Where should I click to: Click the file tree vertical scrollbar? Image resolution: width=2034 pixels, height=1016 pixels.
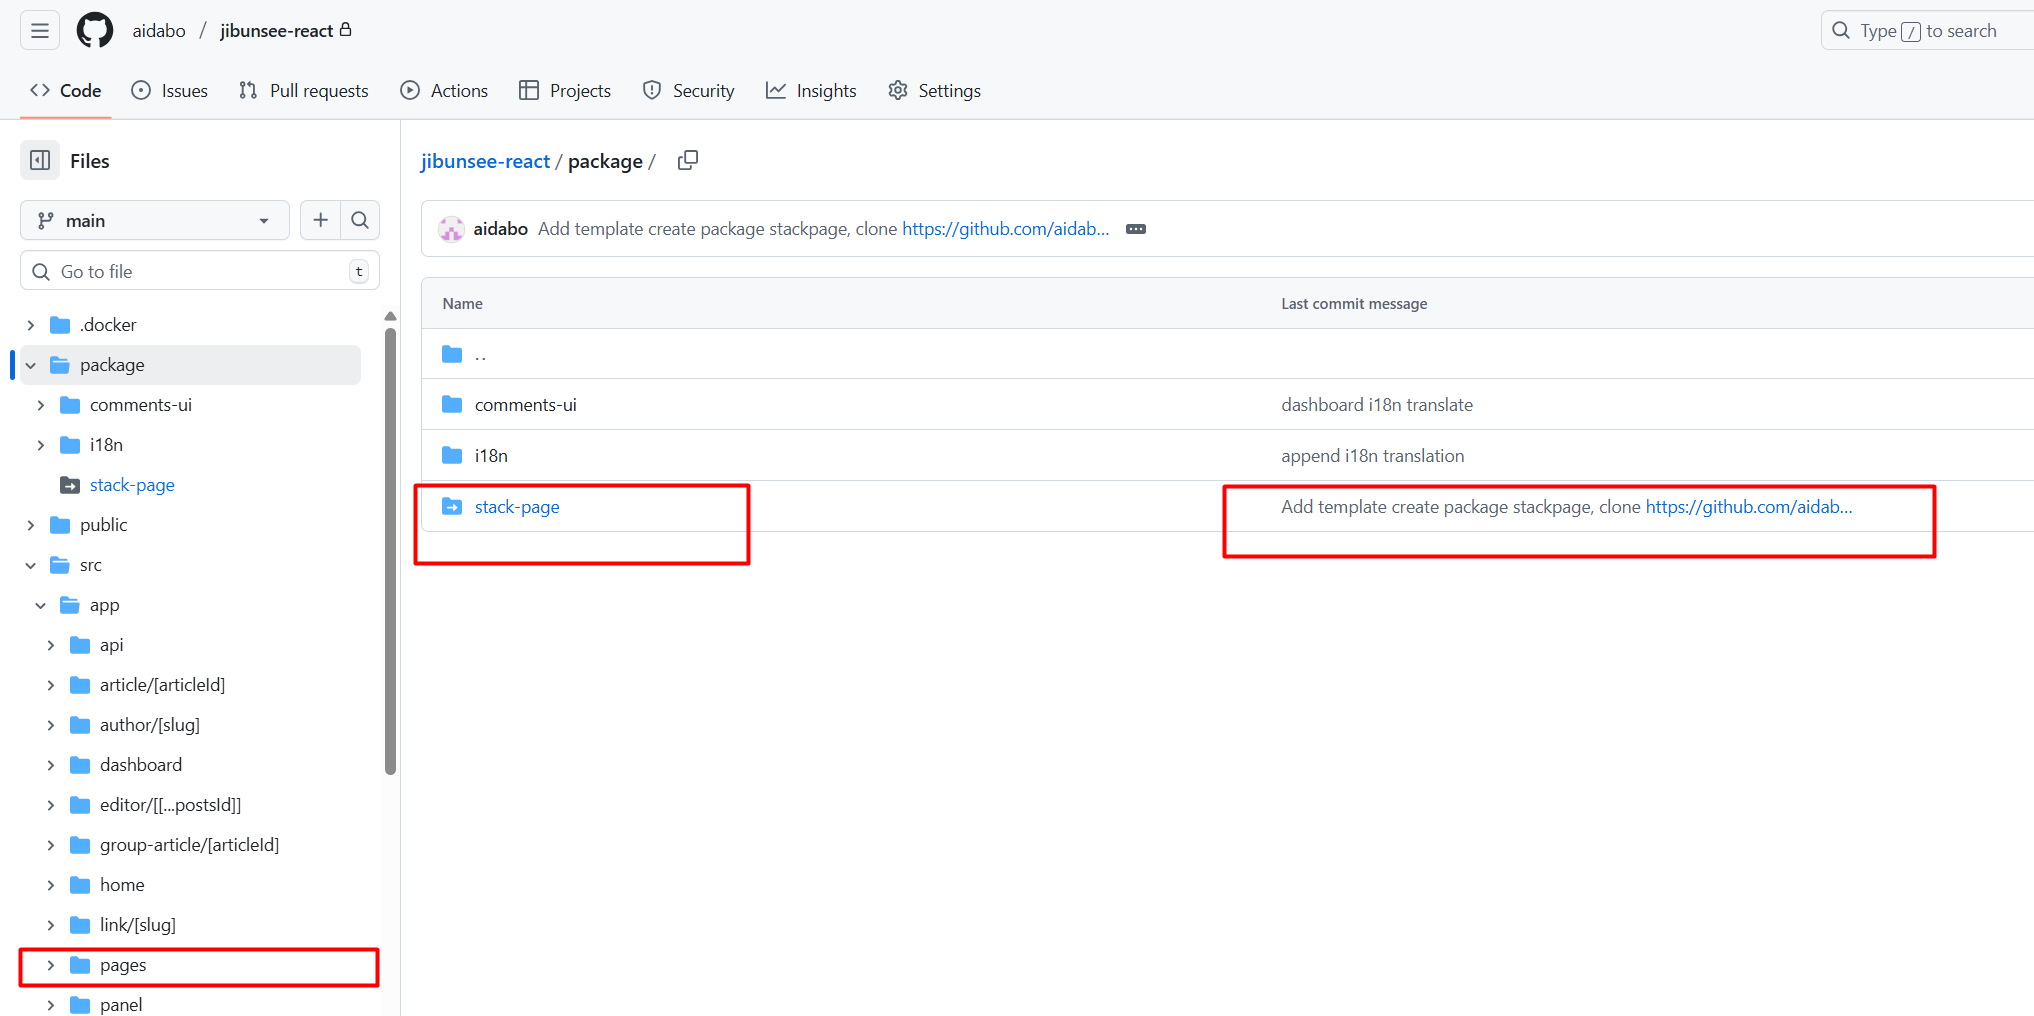pos(390,550)
